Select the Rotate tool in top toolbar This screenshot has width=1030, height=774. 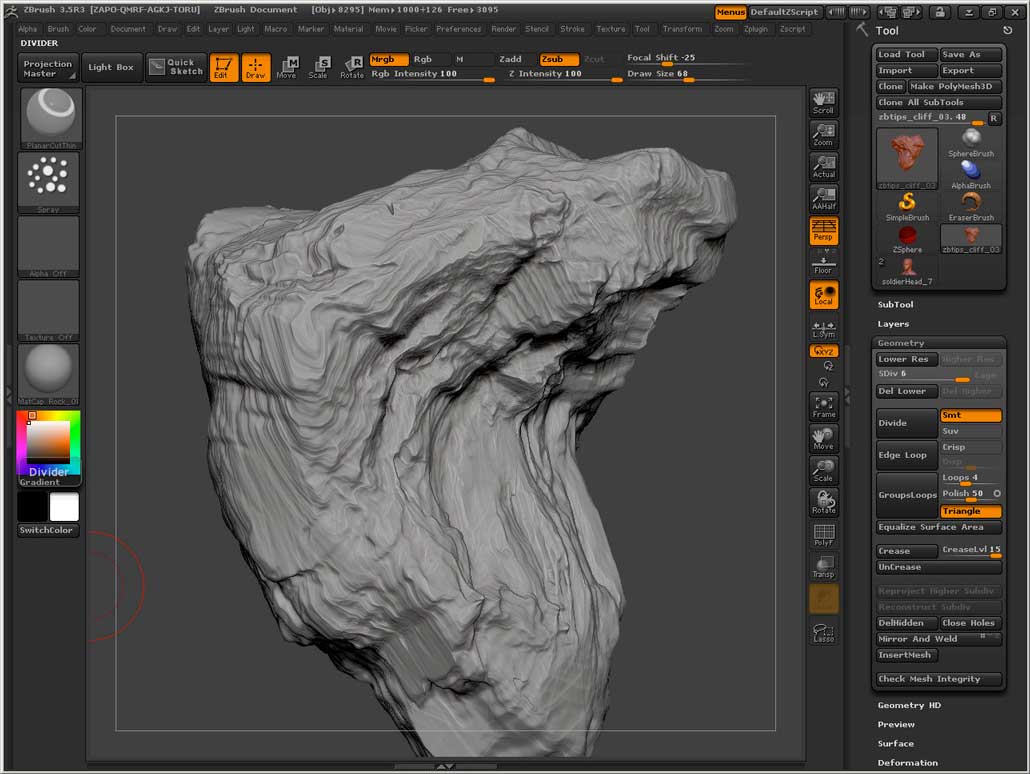click(x=352, y=67)
